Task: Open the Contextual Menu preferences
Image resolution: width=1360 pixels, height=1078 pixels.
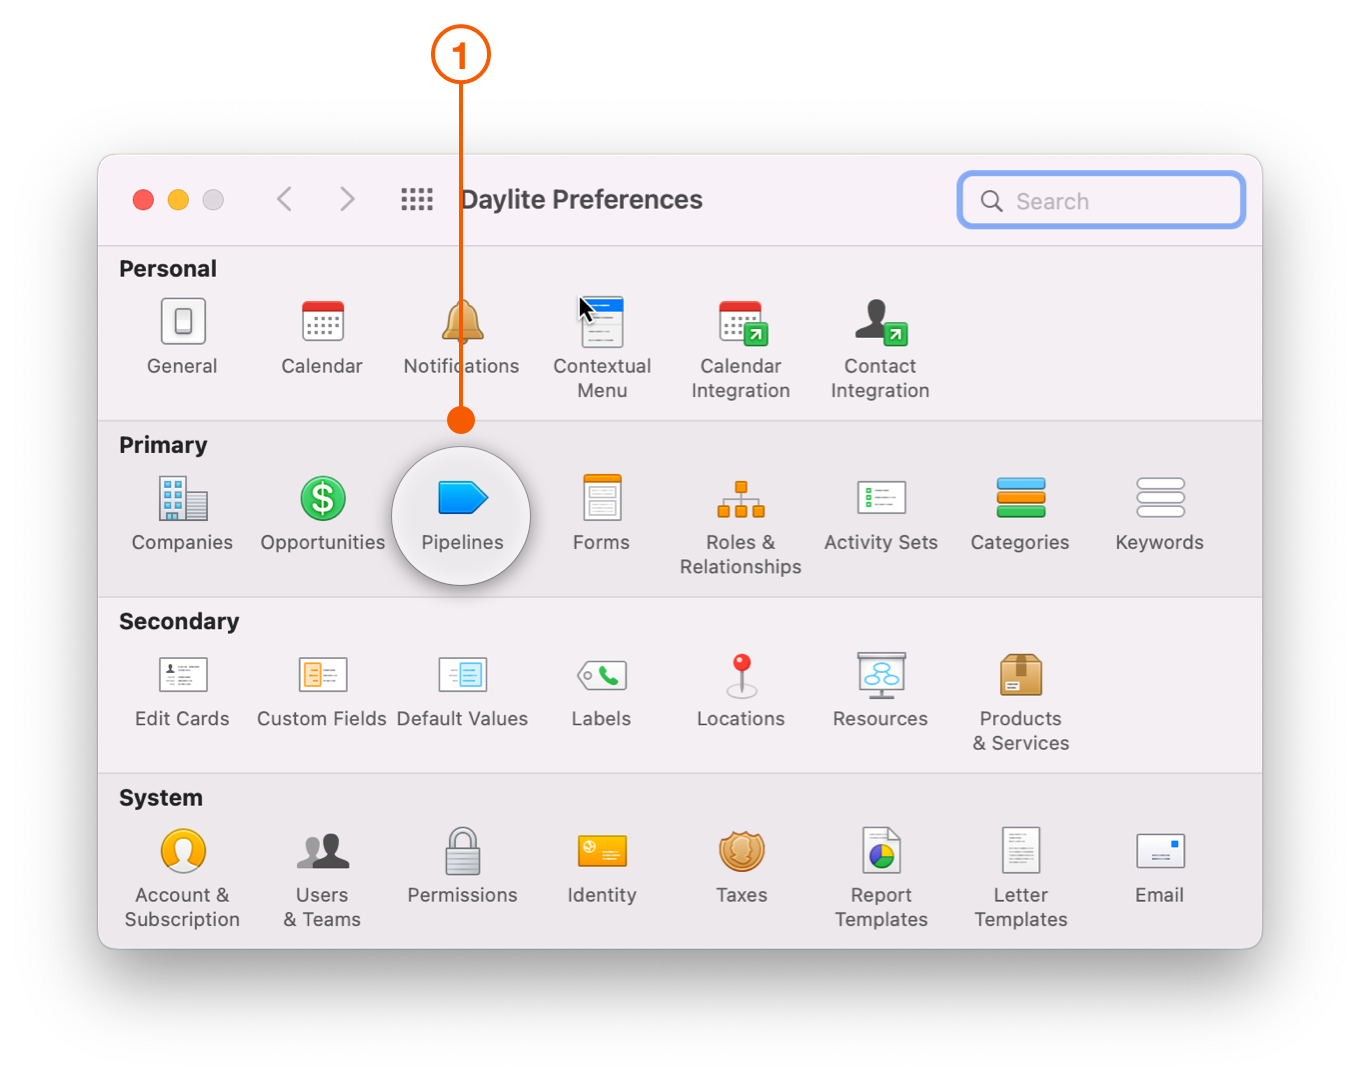Action: [x=601, y=323]
